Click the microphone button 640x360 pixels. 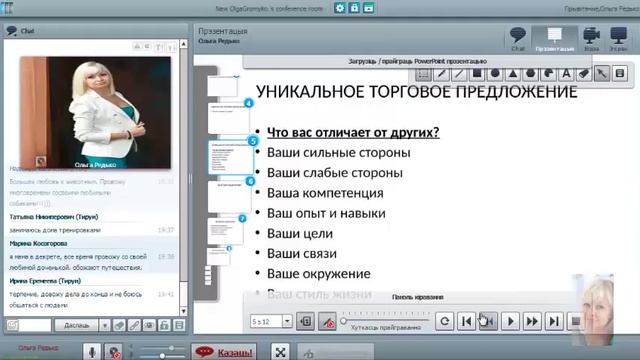[92, 352]
